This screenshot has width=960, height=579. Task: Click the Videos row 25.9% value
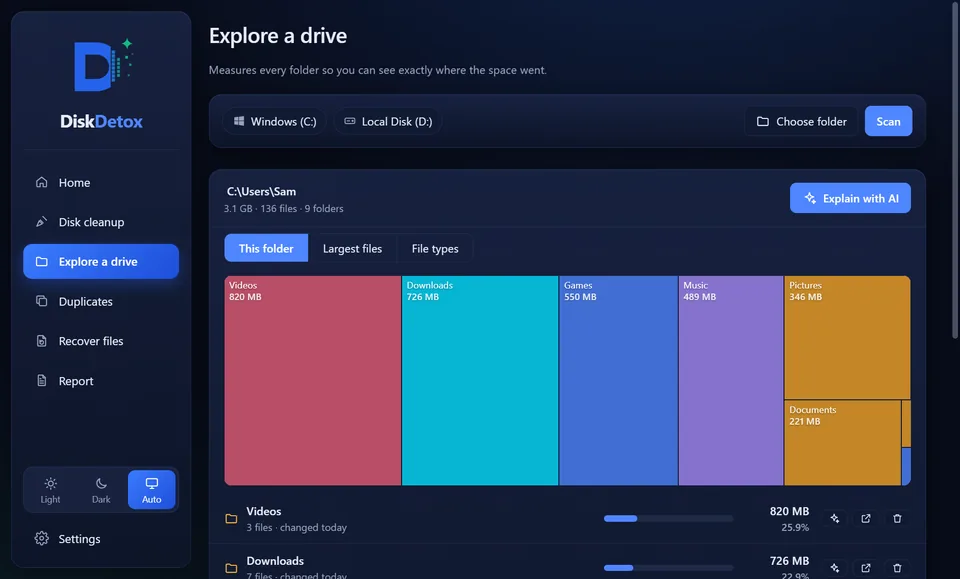[x=795, y=528]
